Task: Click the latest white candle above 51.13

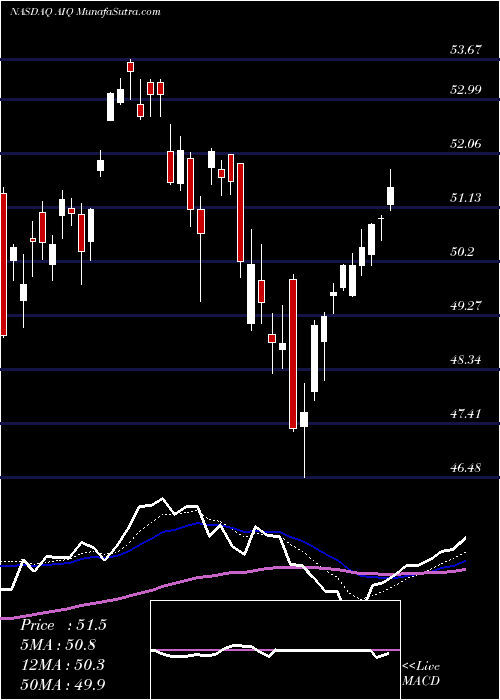Action: tap(391, 196)
